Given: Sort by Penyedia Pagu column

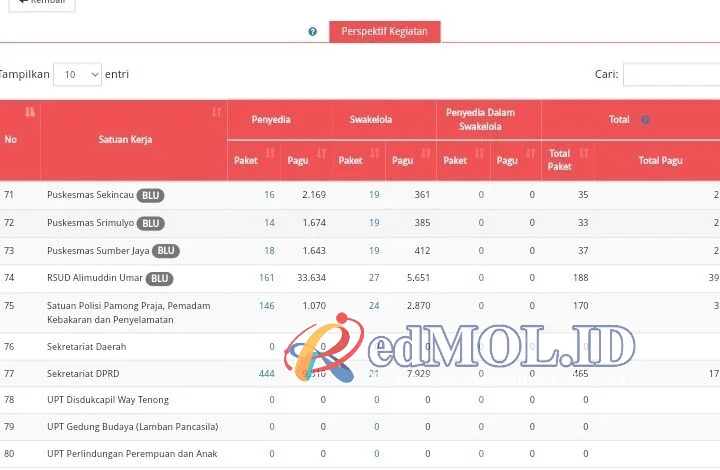Looking at the screenshot, I should (x=321, y=153).
